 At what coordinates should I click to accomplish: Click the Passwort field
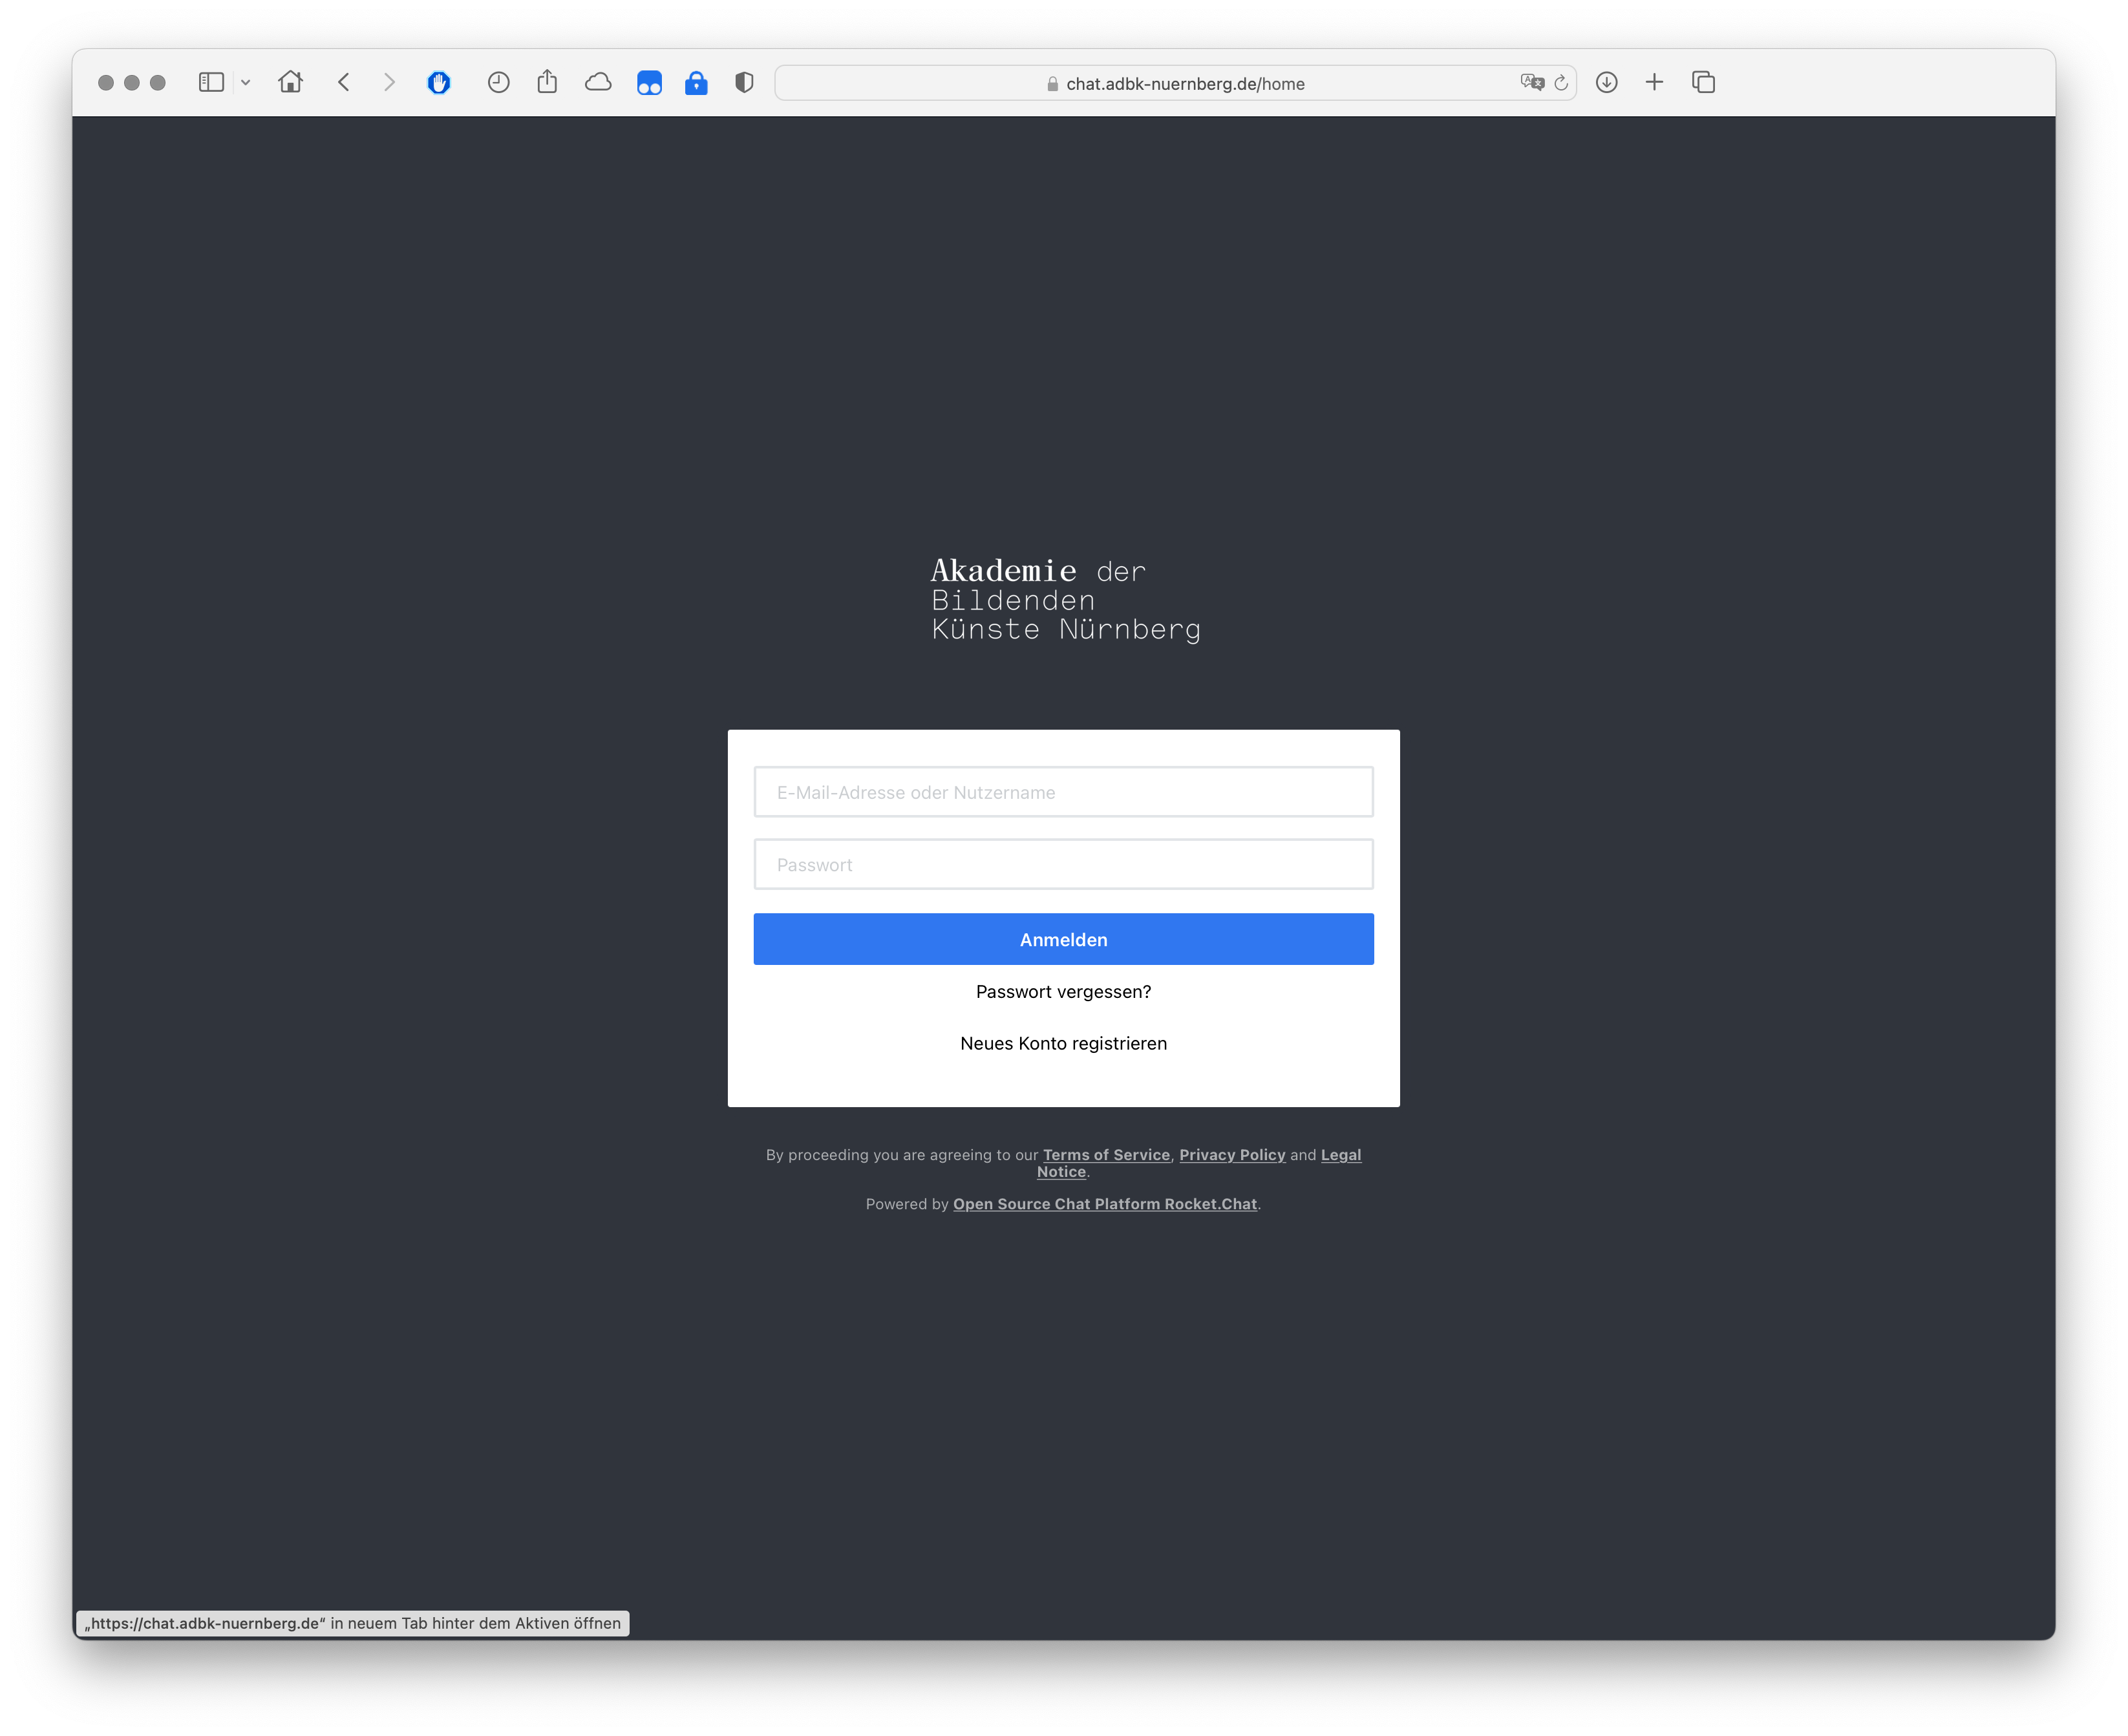(x=1063, y=865)
